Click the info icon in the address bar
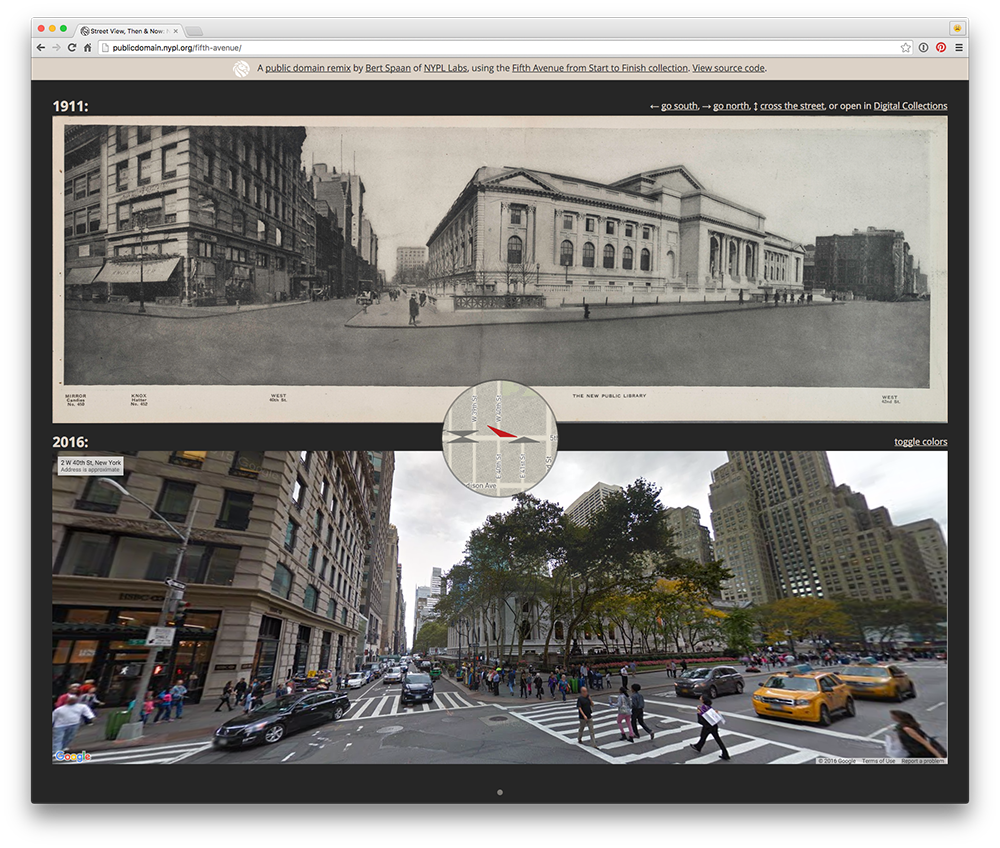The image size is (1000, 848). coord(923,46)
